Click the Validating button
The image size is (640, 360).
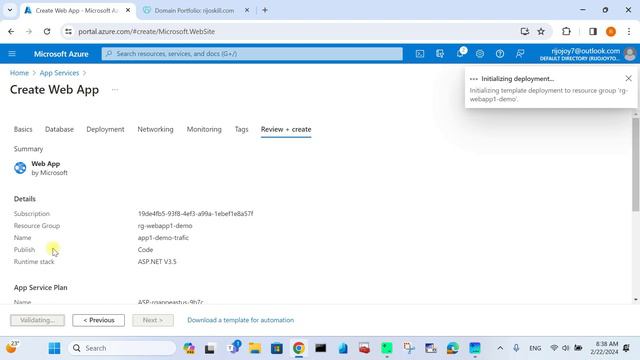click(x=38, y=320)
